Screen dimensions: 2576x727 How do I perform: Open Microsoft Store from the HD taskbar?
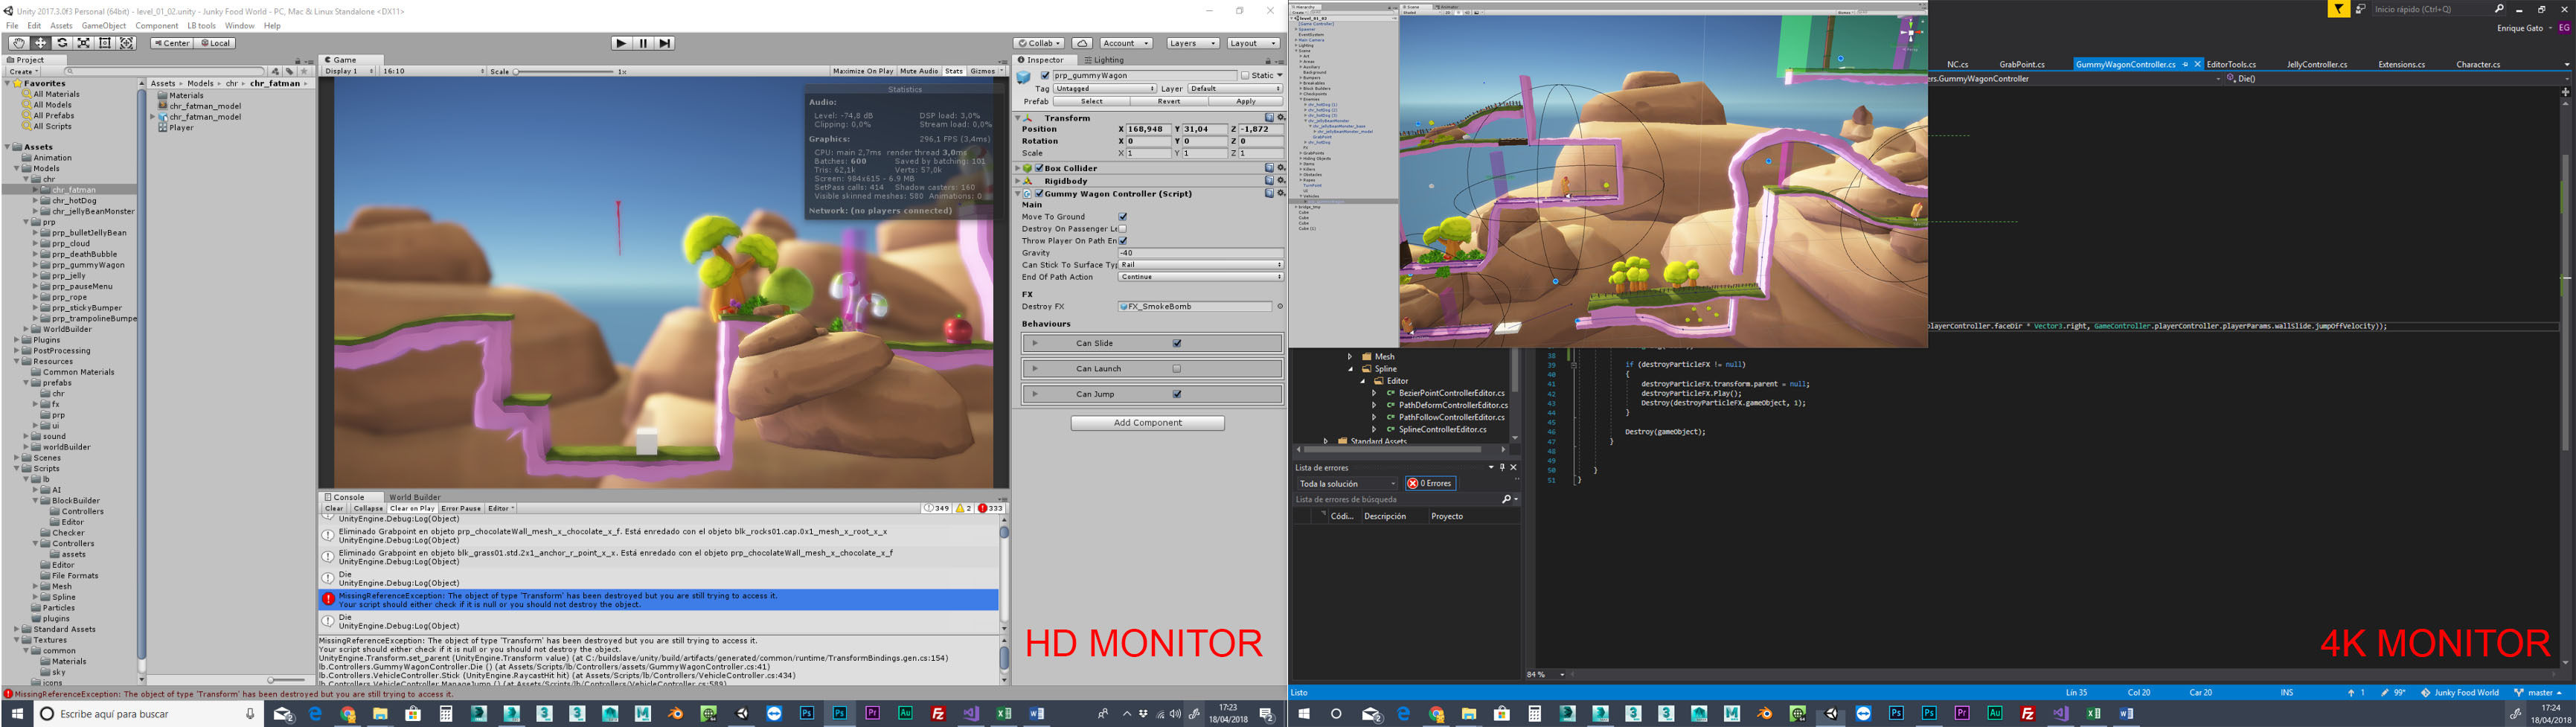pos(413,714)
